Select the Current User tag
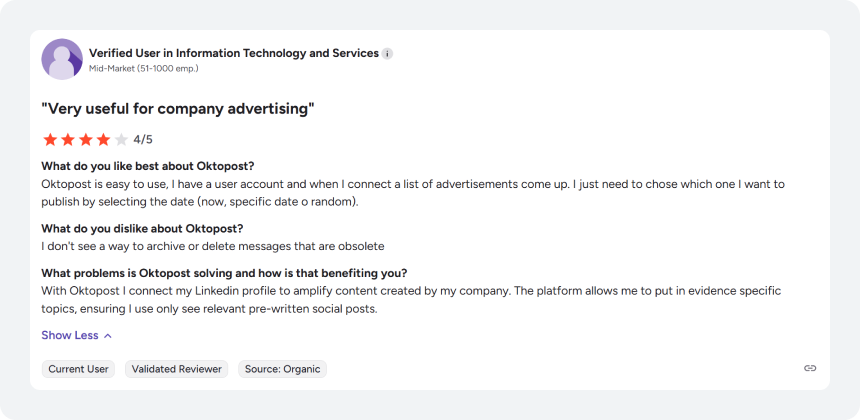860x420 pixels. pos(78,369)
